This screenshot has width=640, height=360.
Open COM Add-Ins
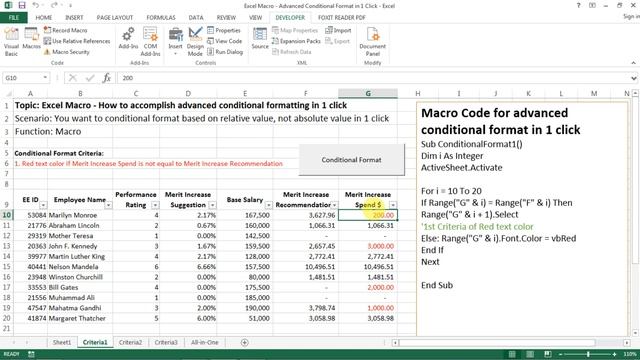[150, 42]
